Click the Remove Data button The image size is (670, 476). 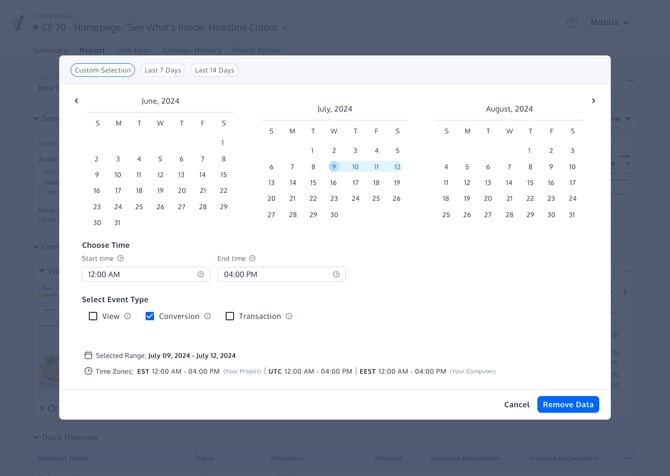point(568,405)
